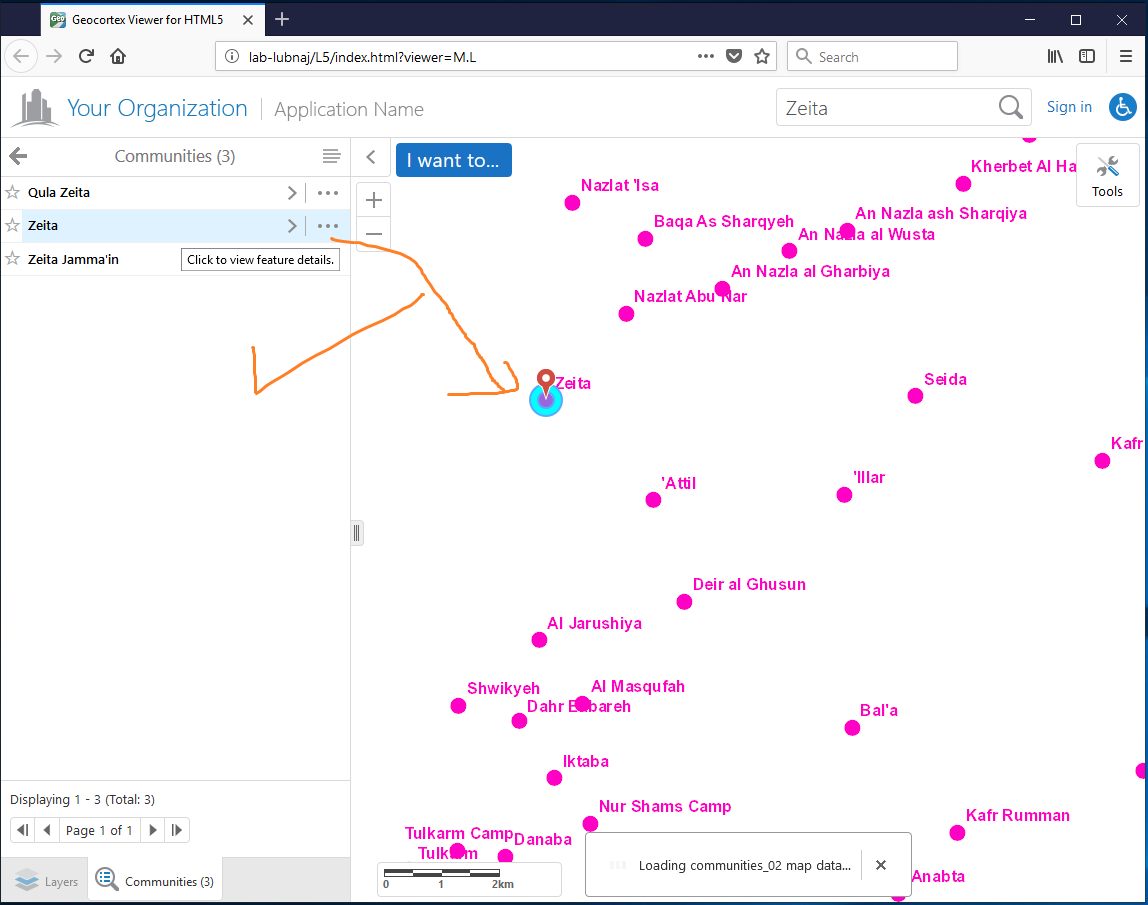Open the I want to... menu
The width and height of the screenshot is (1148, 905).
tap(453, 160)
